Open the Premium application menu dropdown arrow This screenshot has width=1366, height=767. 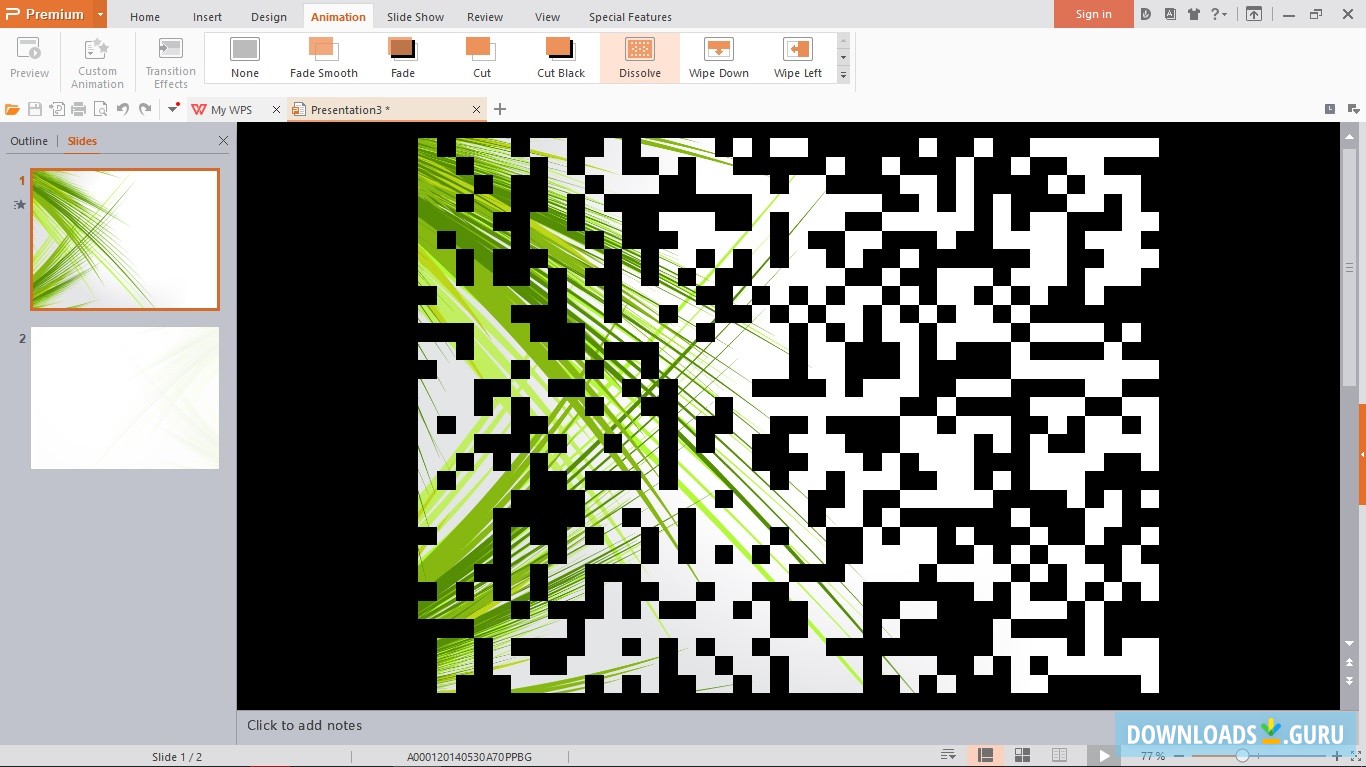coord(100,14)
